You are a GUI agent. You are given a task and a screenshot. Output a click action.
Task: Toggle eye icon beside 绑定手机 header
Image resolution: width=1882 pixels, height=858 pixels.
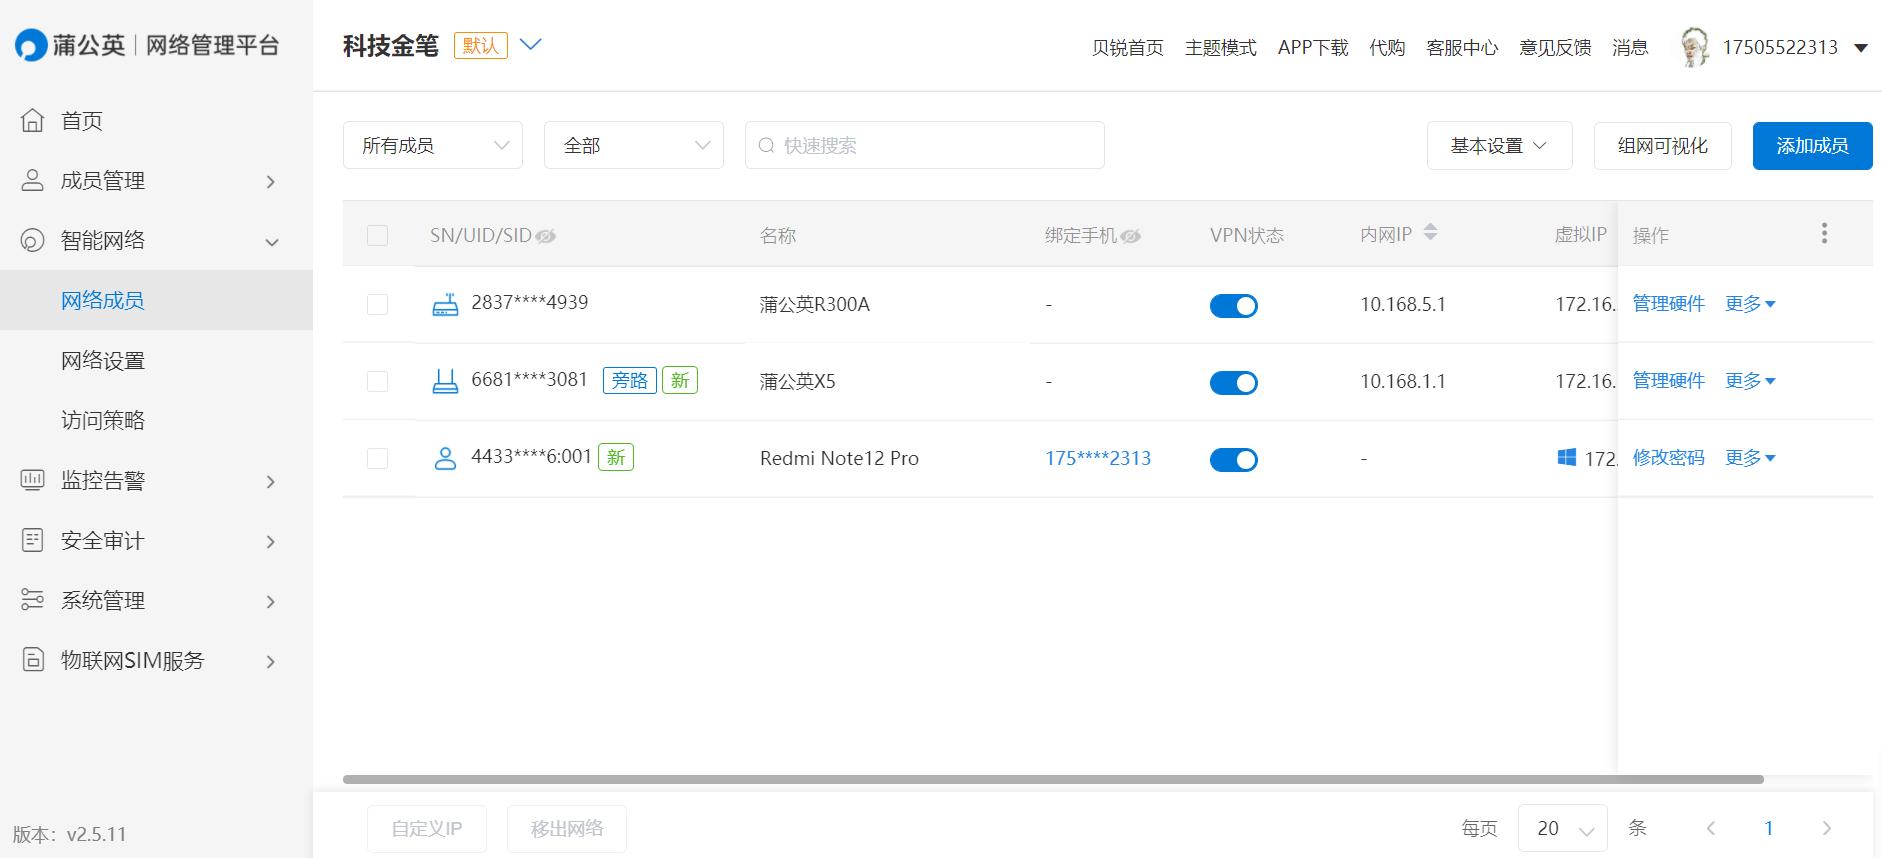click(1130, 236)
